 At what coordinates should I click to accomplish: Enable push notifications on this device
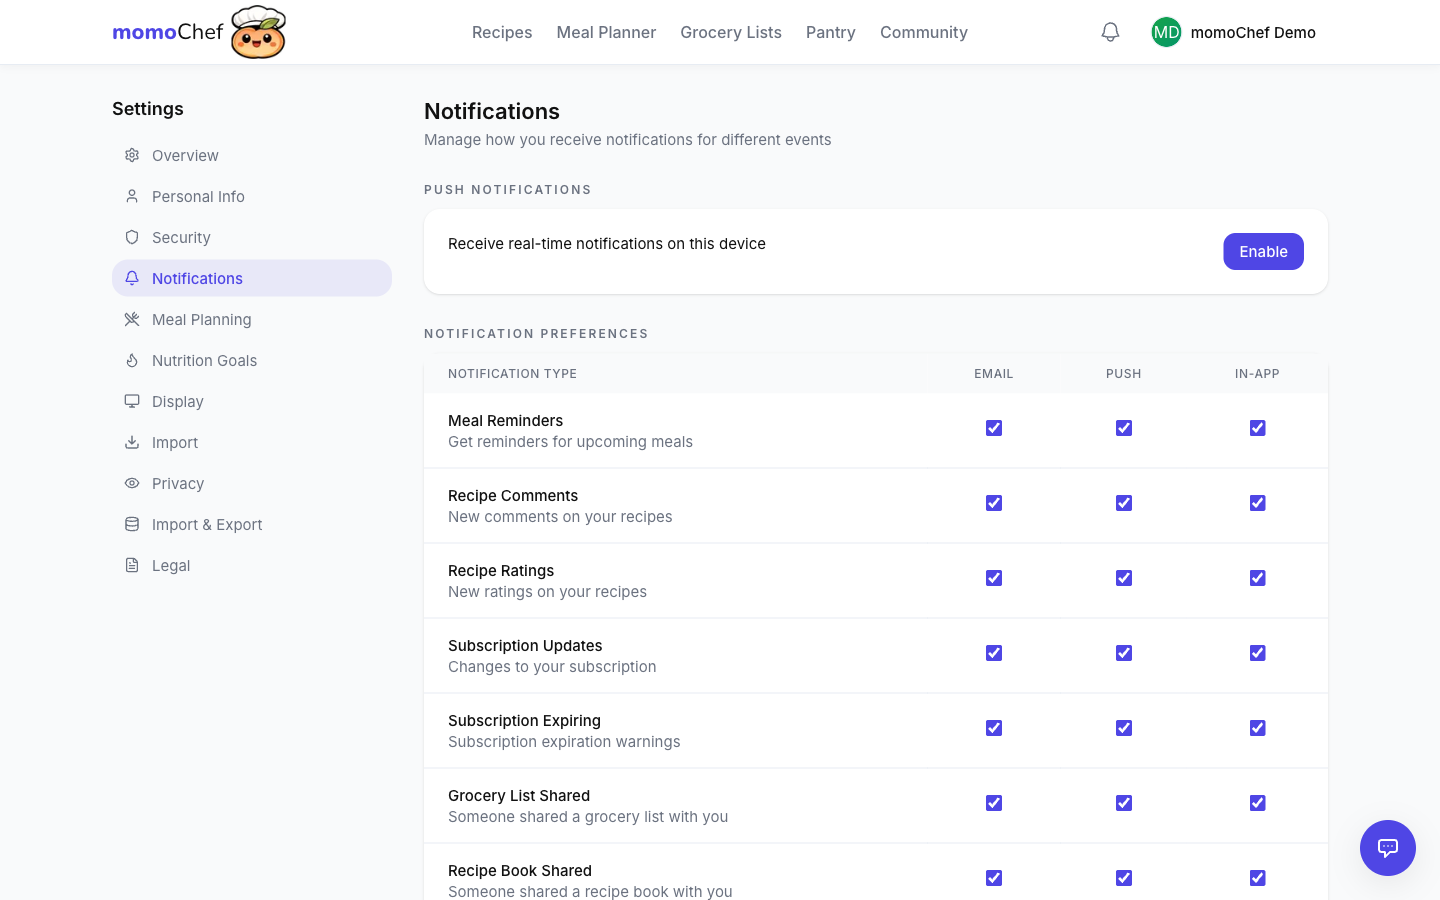pos(1263,251)
